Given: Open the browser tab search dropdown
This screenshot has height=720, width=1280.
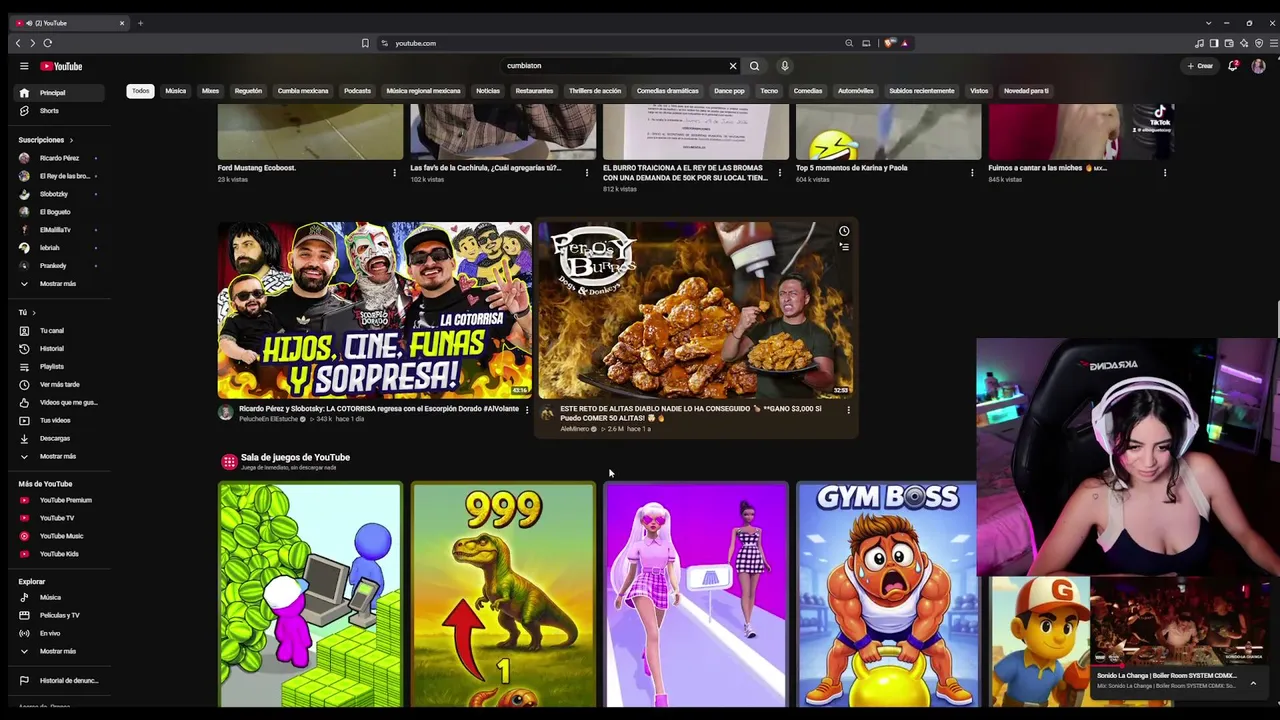Looking at the screenshot, I should (x=1208, y=23).
